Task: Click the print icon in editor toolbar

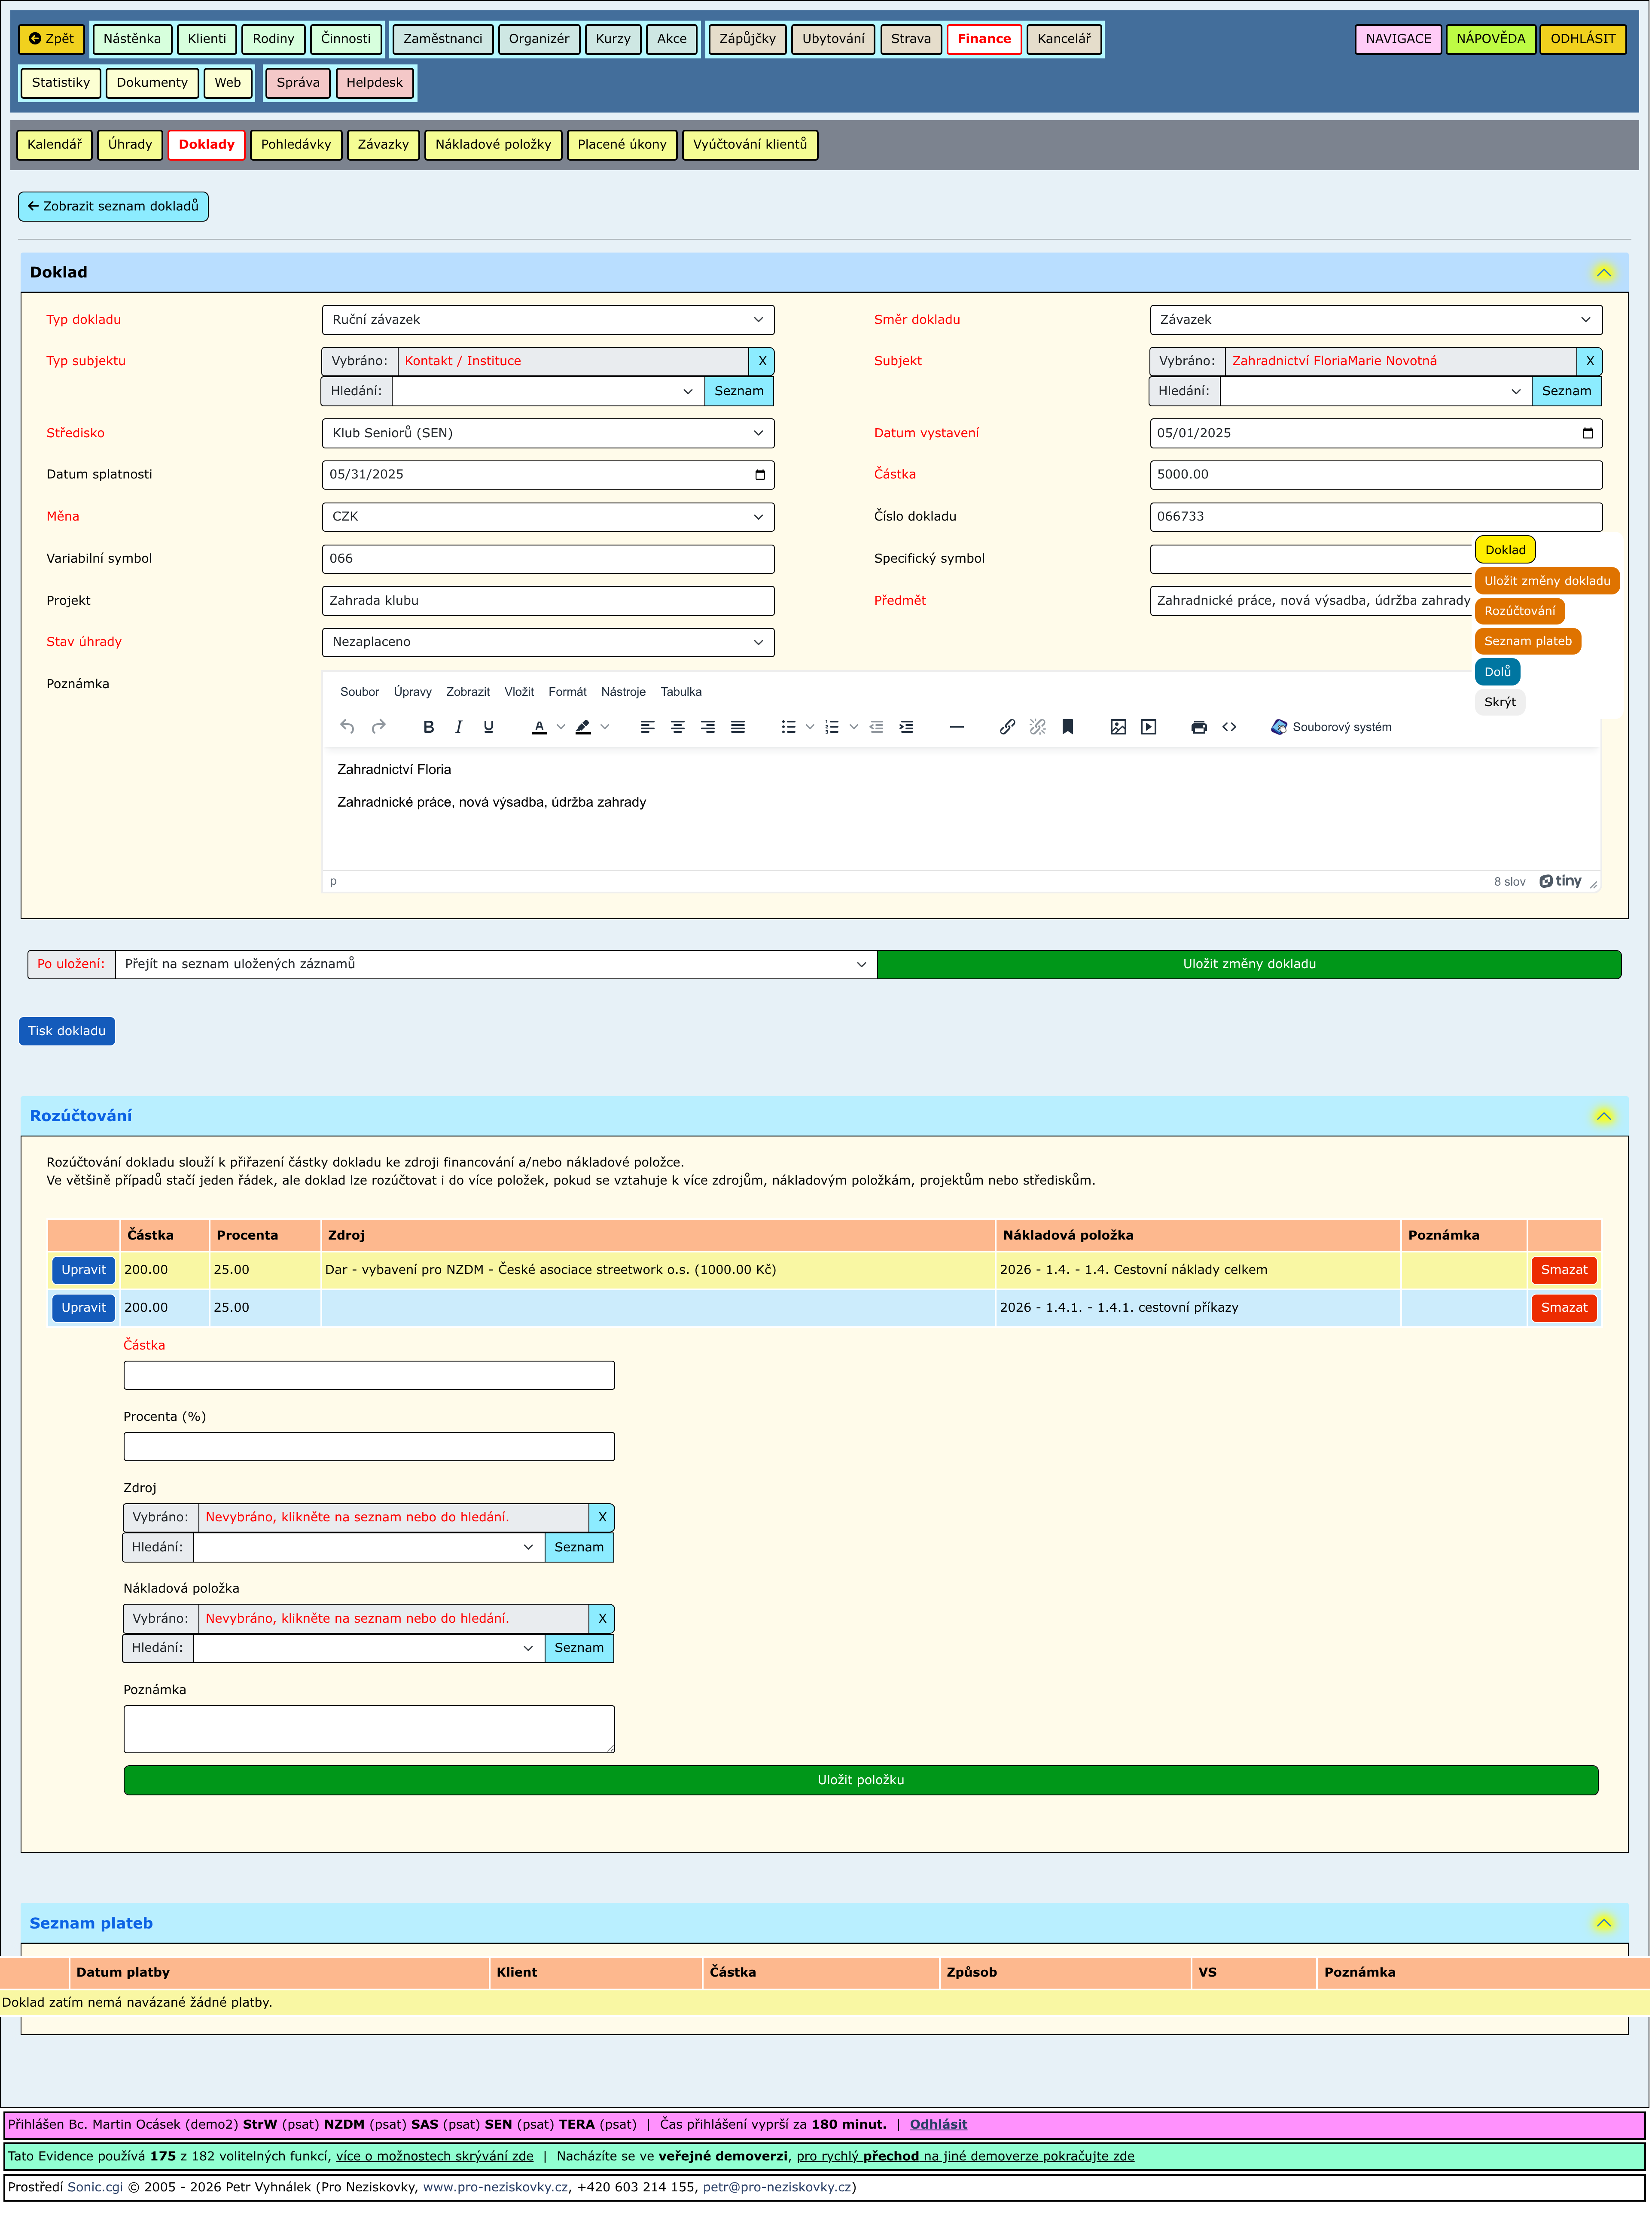Action: [1198, 727]
